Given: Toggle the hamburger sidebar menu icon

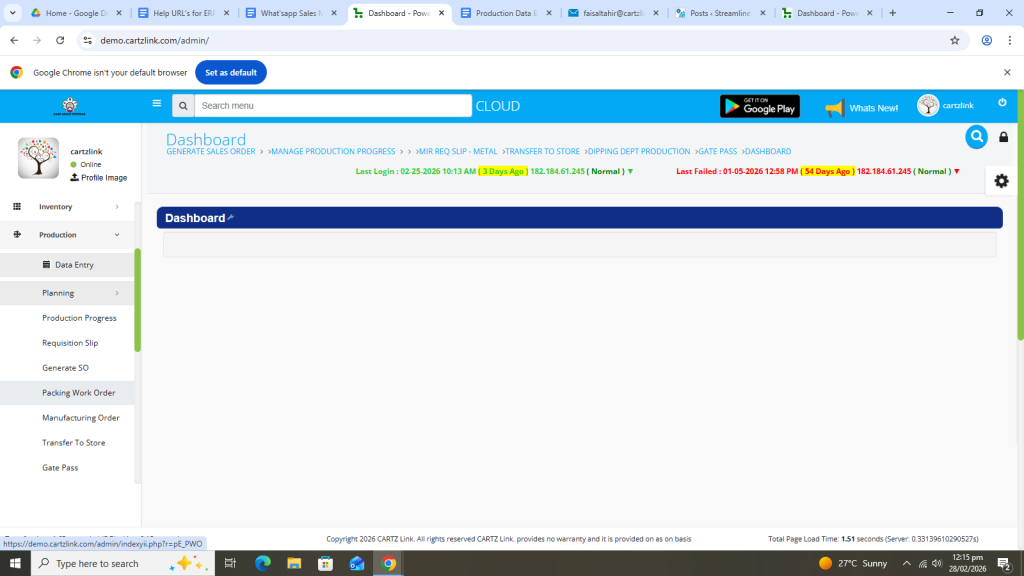Looking at the screenshot, I should (x=156, y=103).
